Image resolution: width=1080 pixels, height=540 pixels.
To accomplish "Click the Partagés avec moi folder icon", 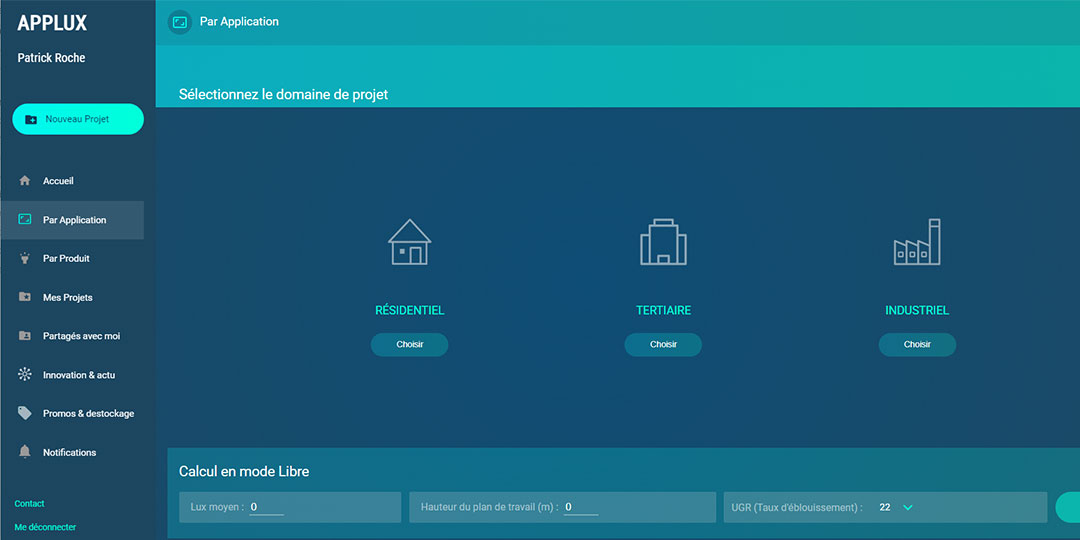I will click(x=25, y=336).
